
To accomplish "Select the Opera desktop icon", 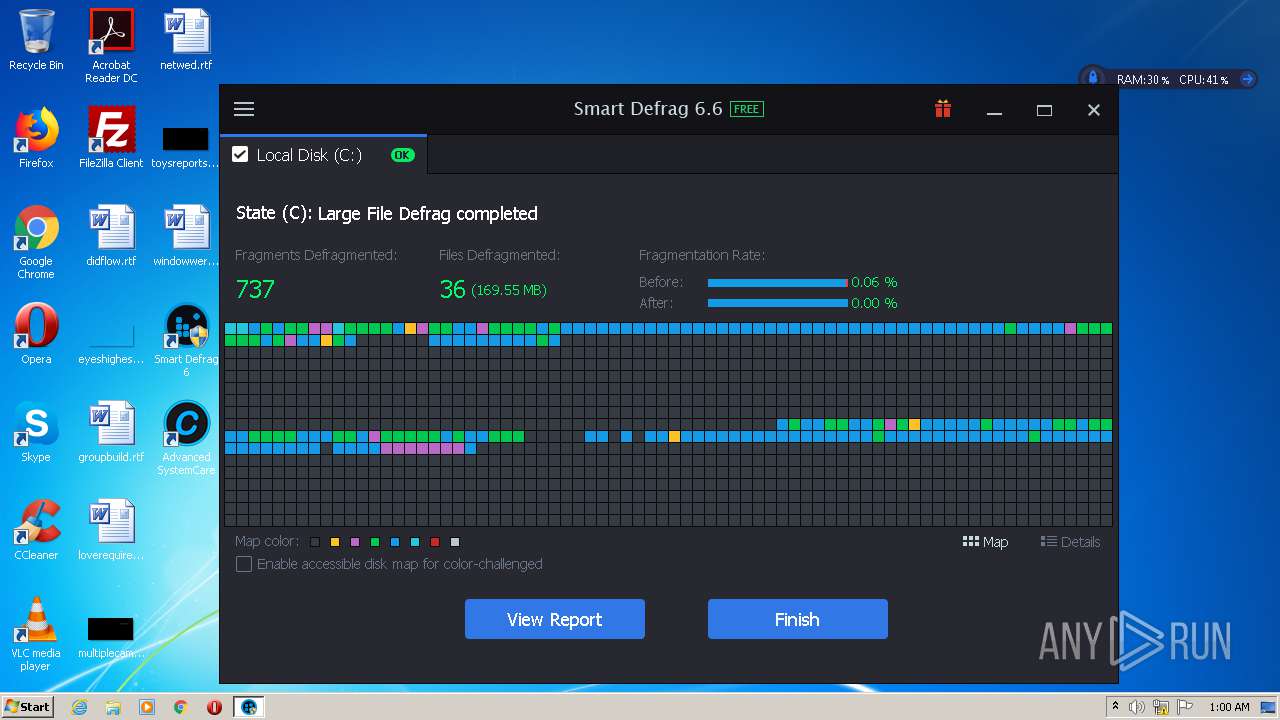I will pyautogui.click(x=36, y=334).
